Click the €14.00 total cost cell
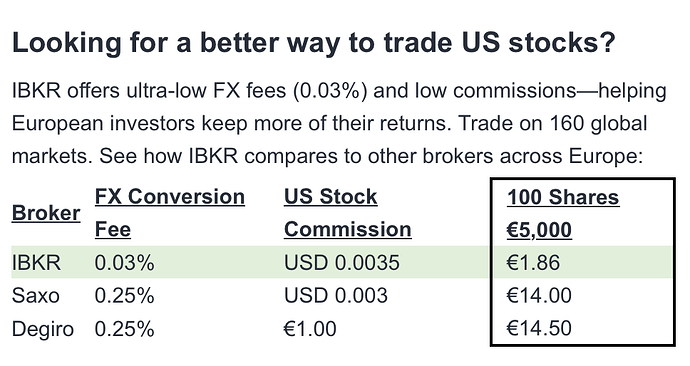The image size is (690, 366). (539, 296)
